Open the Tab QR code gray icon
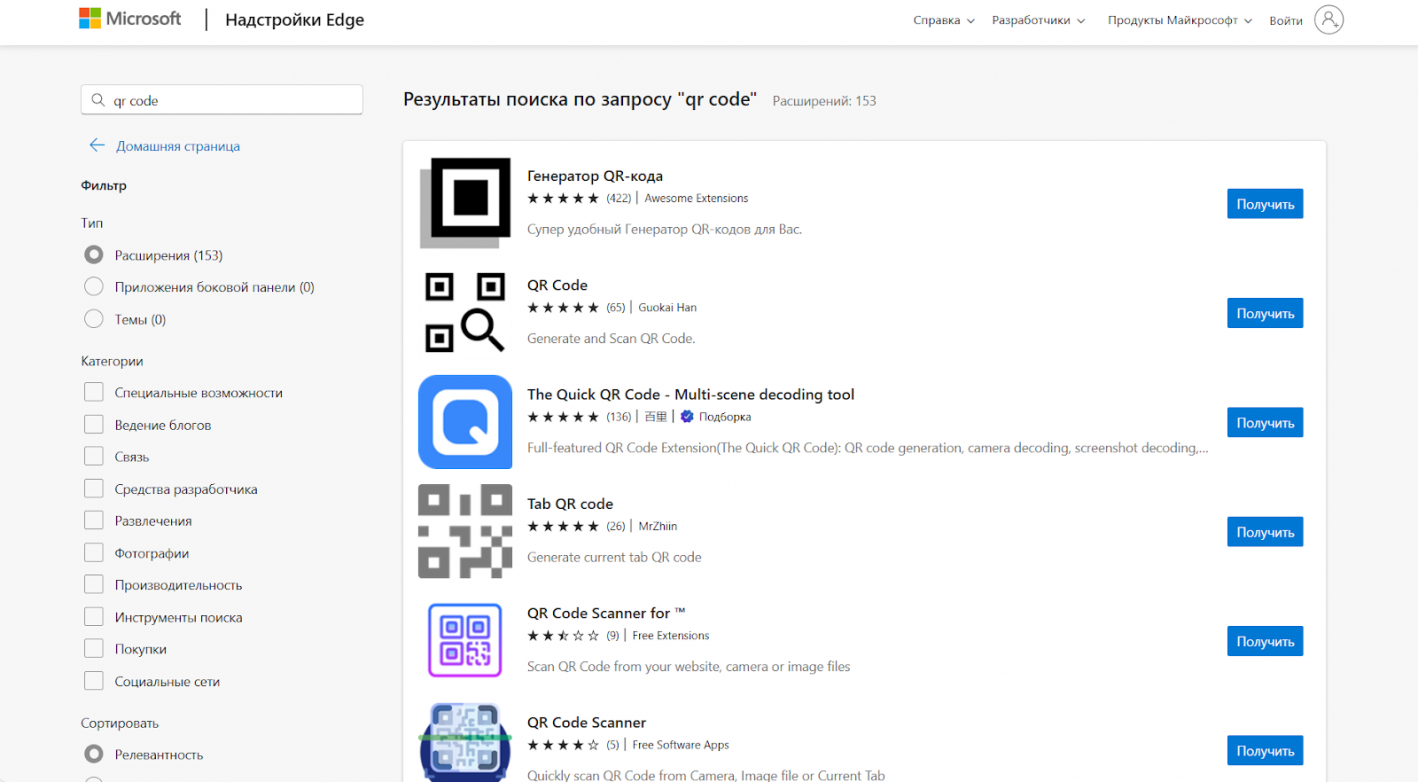1418x782 pixels. [x=465, y=531]
